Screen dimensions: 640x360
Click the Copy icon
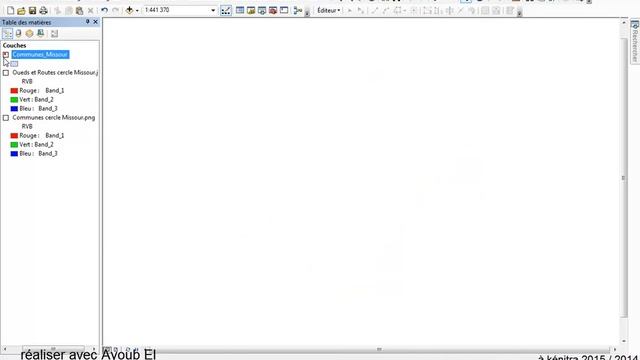[x=69, y=10]
